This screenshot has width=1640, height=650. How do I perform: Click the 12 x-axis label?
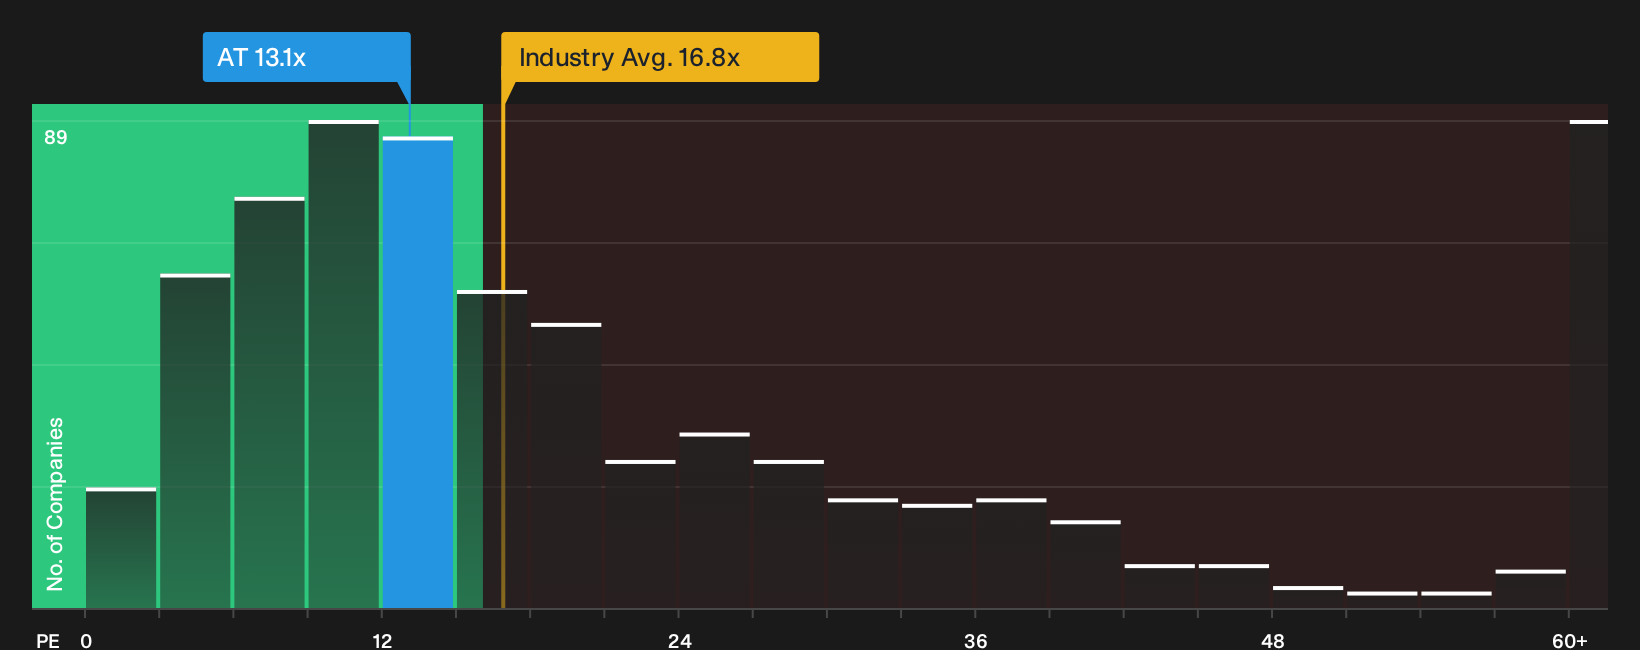coord(382,641)
